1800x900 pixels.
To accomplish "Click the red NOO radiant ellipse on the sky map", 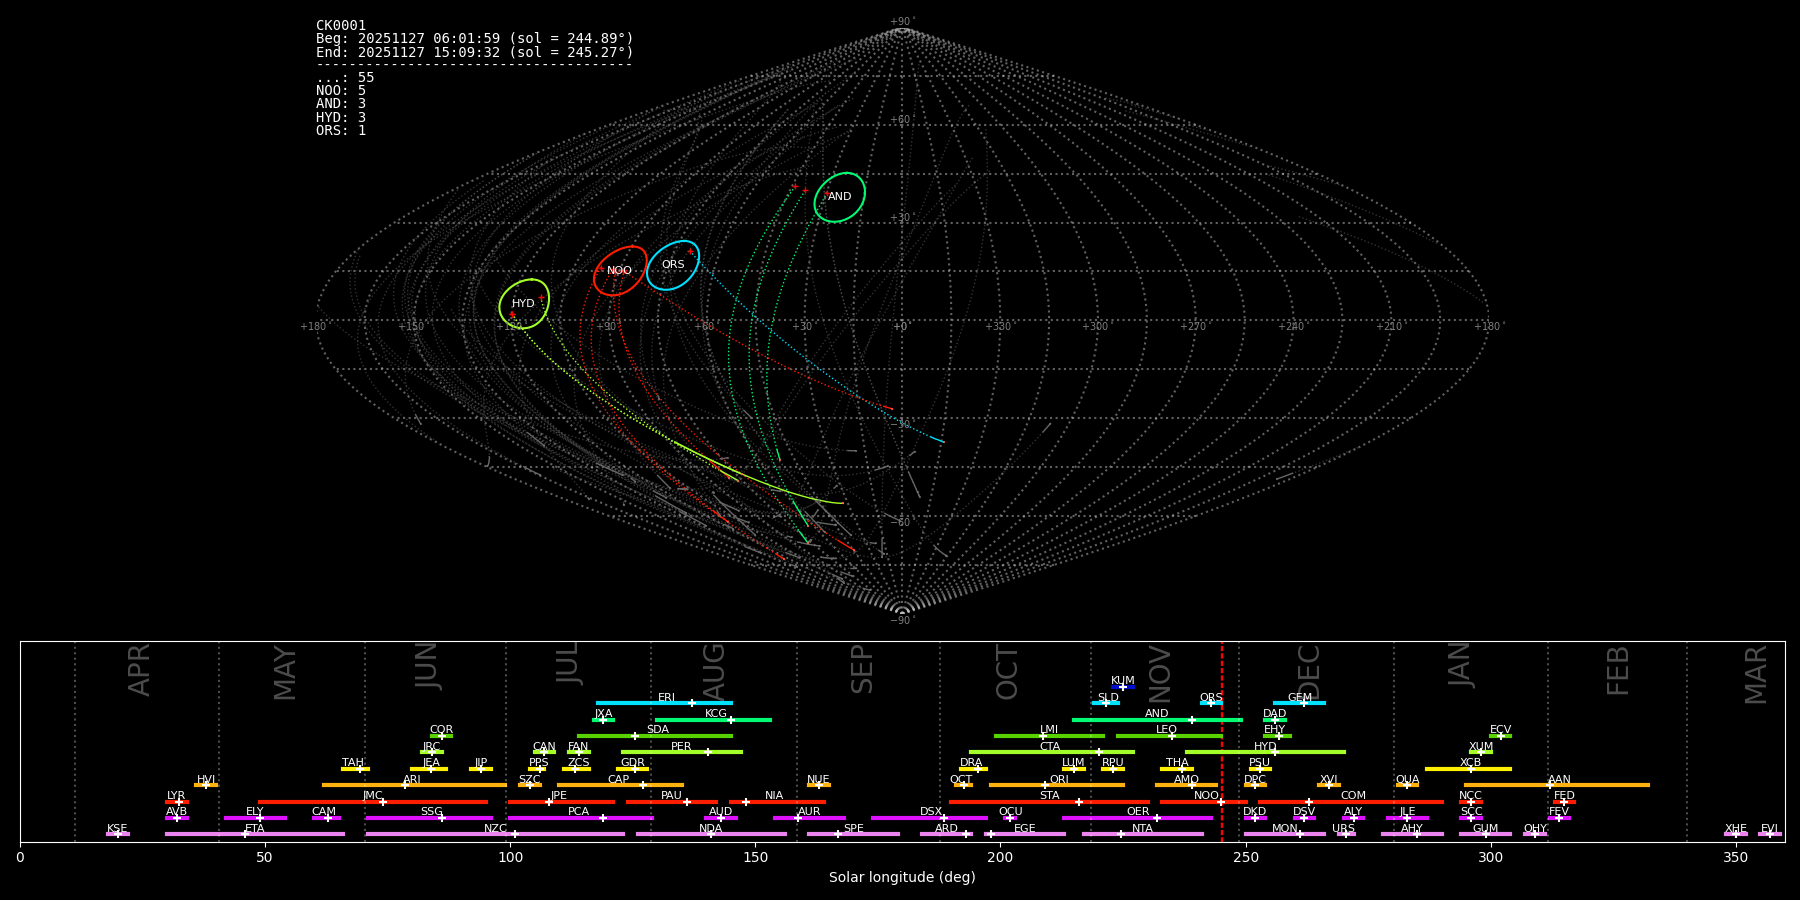I will [620, 271].
